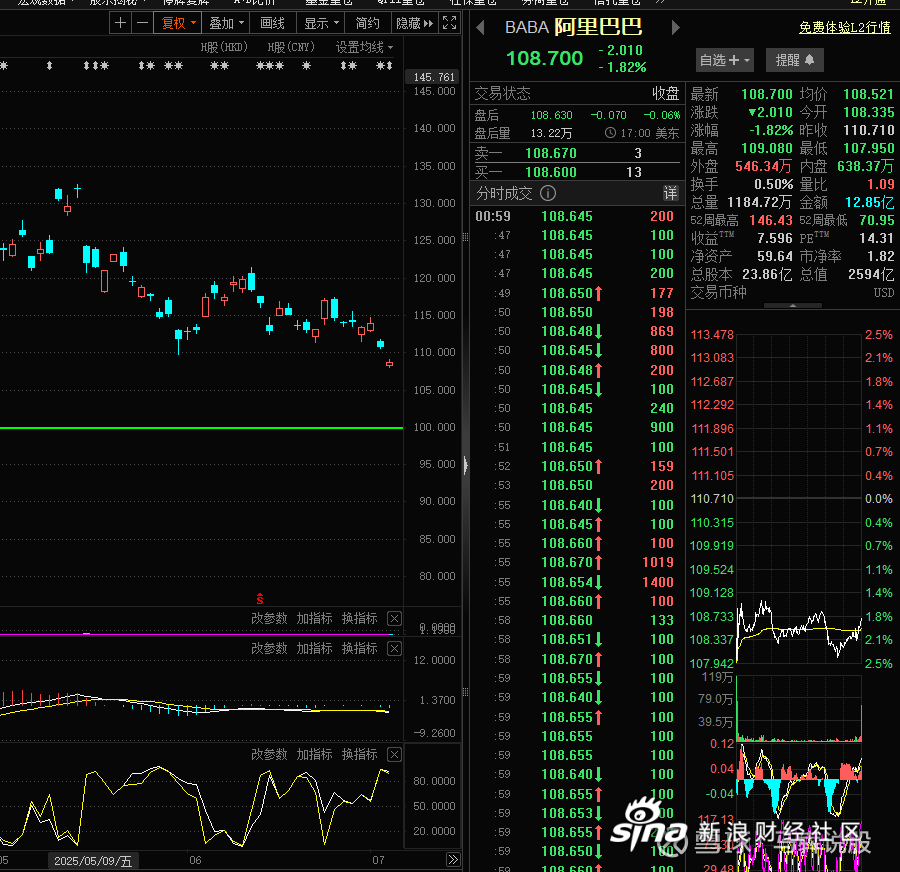Click the 最高 109.080 value
900x872 pixels.
[x=766, y=149]
